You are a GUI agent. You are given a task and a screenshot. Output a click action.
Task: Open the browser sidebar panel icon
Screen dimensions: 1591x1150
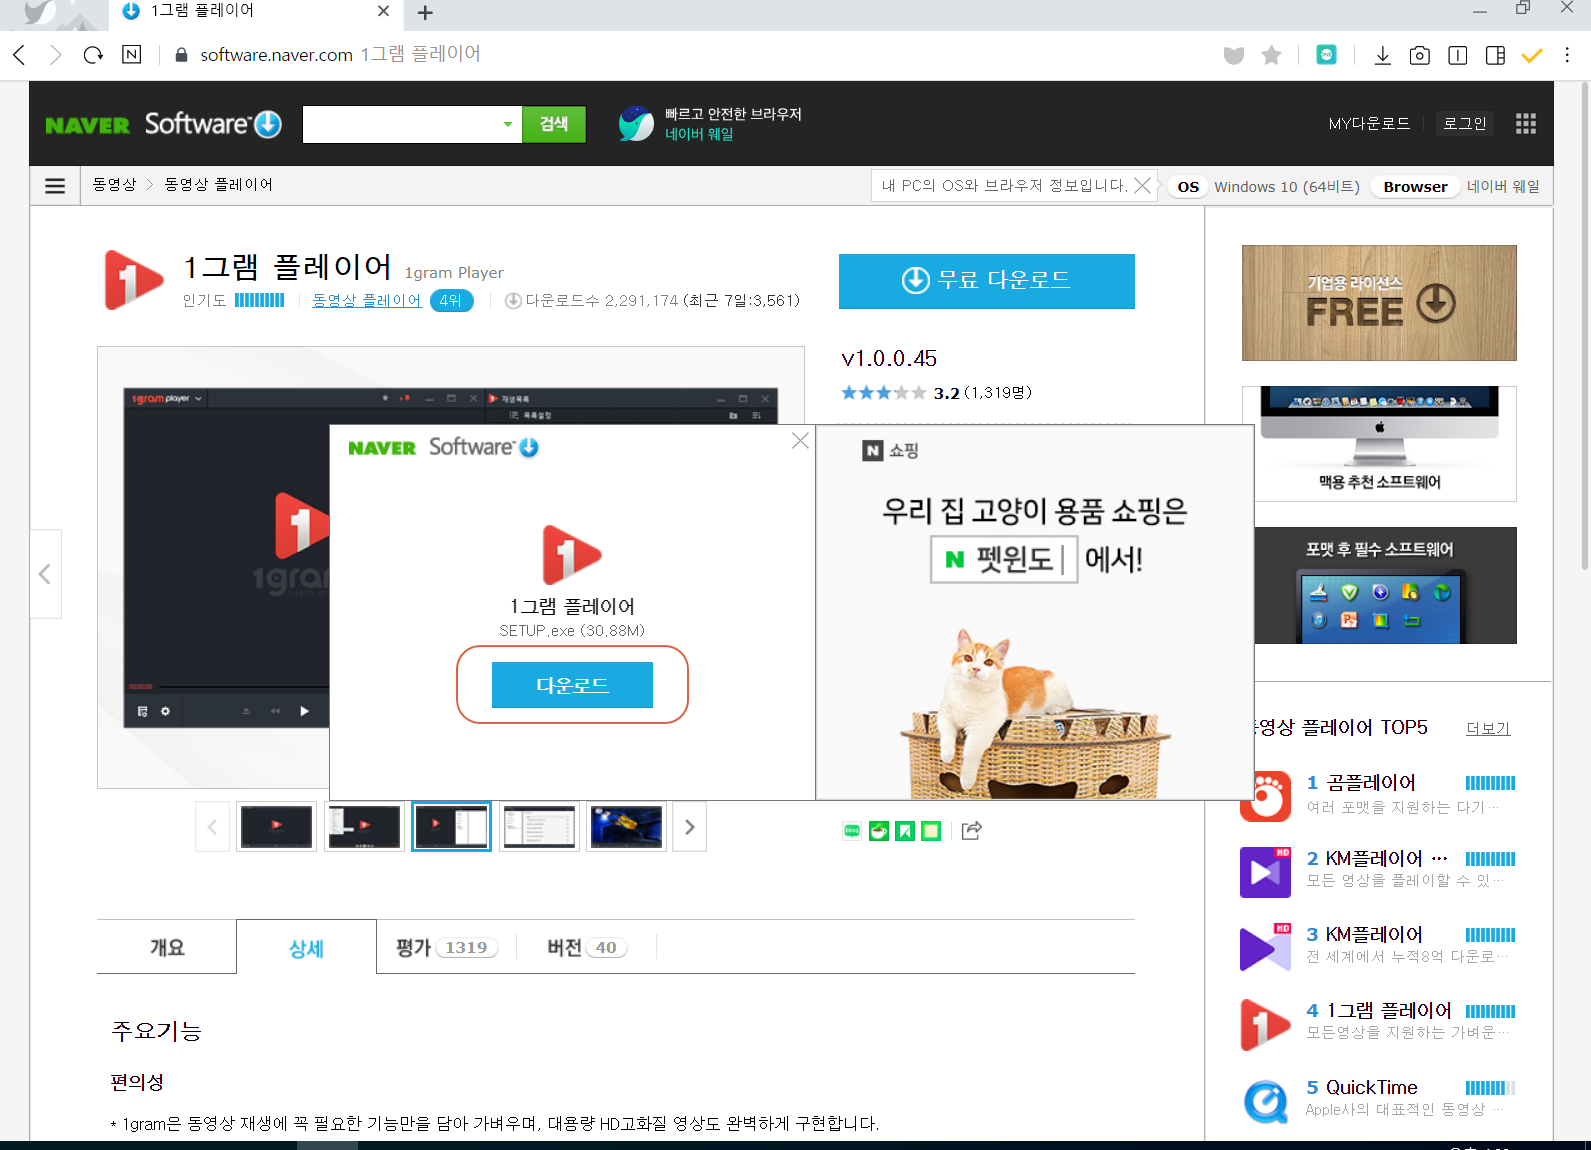(1495, 55)
